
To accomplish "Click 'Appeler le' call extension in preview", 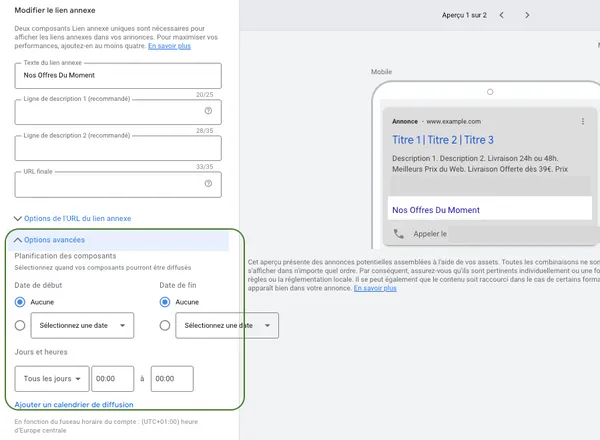I will [x=430, y=234].
